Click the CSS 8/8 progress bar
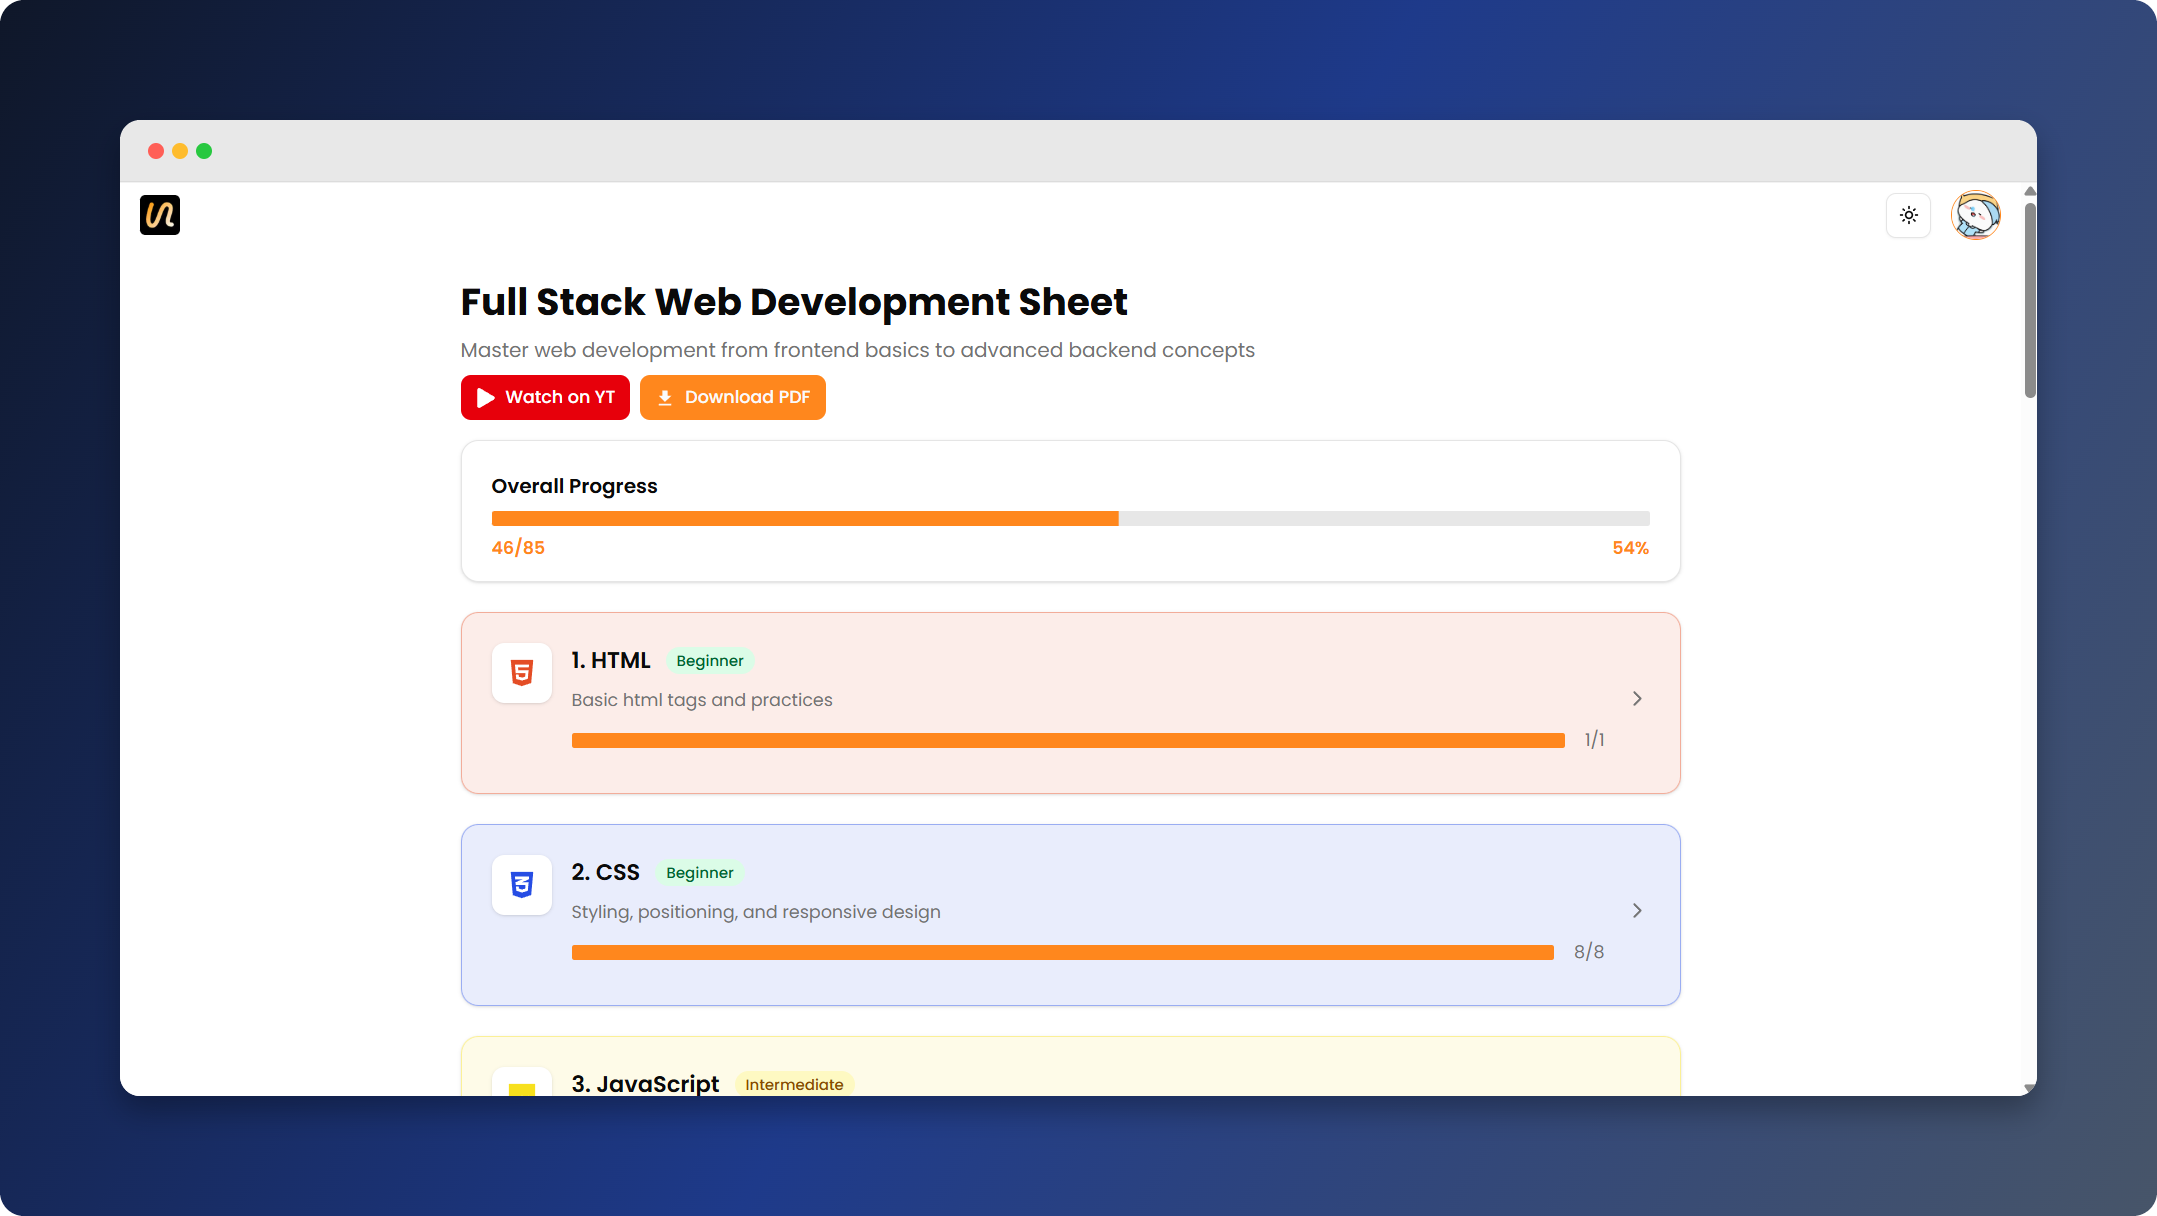The height and width of the screenshot is (1216, 2157). [1062, 953]
